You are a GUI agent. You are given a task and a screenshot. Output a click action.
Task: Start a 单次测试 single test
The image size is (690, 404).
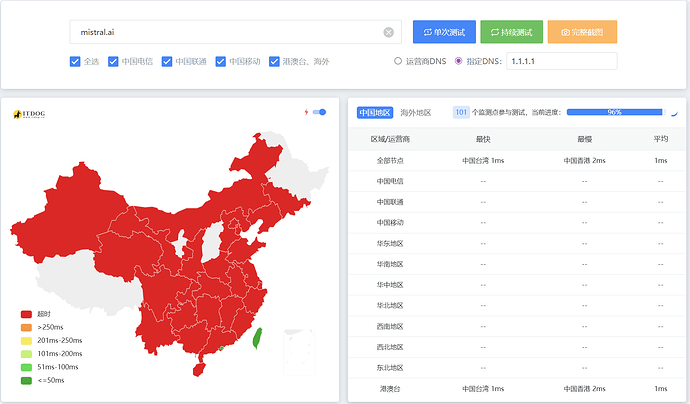444,32
